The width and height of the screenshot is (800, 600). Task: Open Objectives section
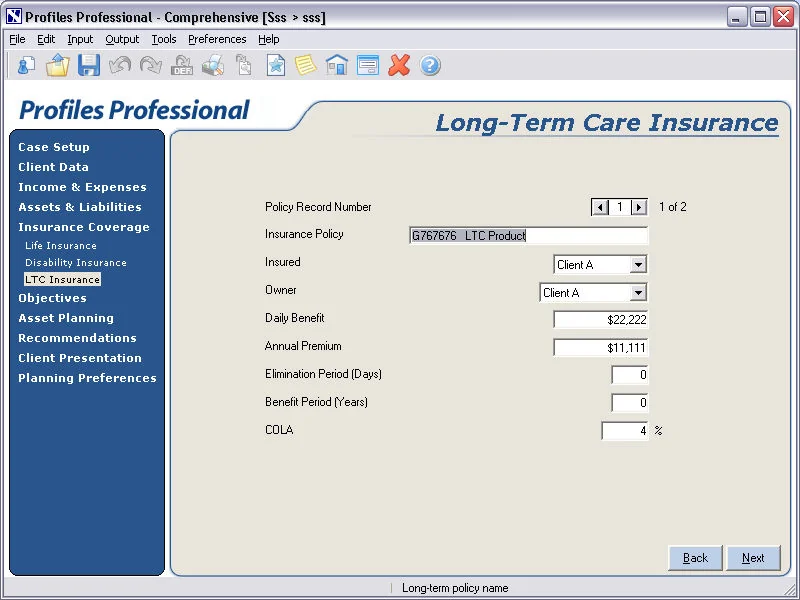[x=53, y=298]
